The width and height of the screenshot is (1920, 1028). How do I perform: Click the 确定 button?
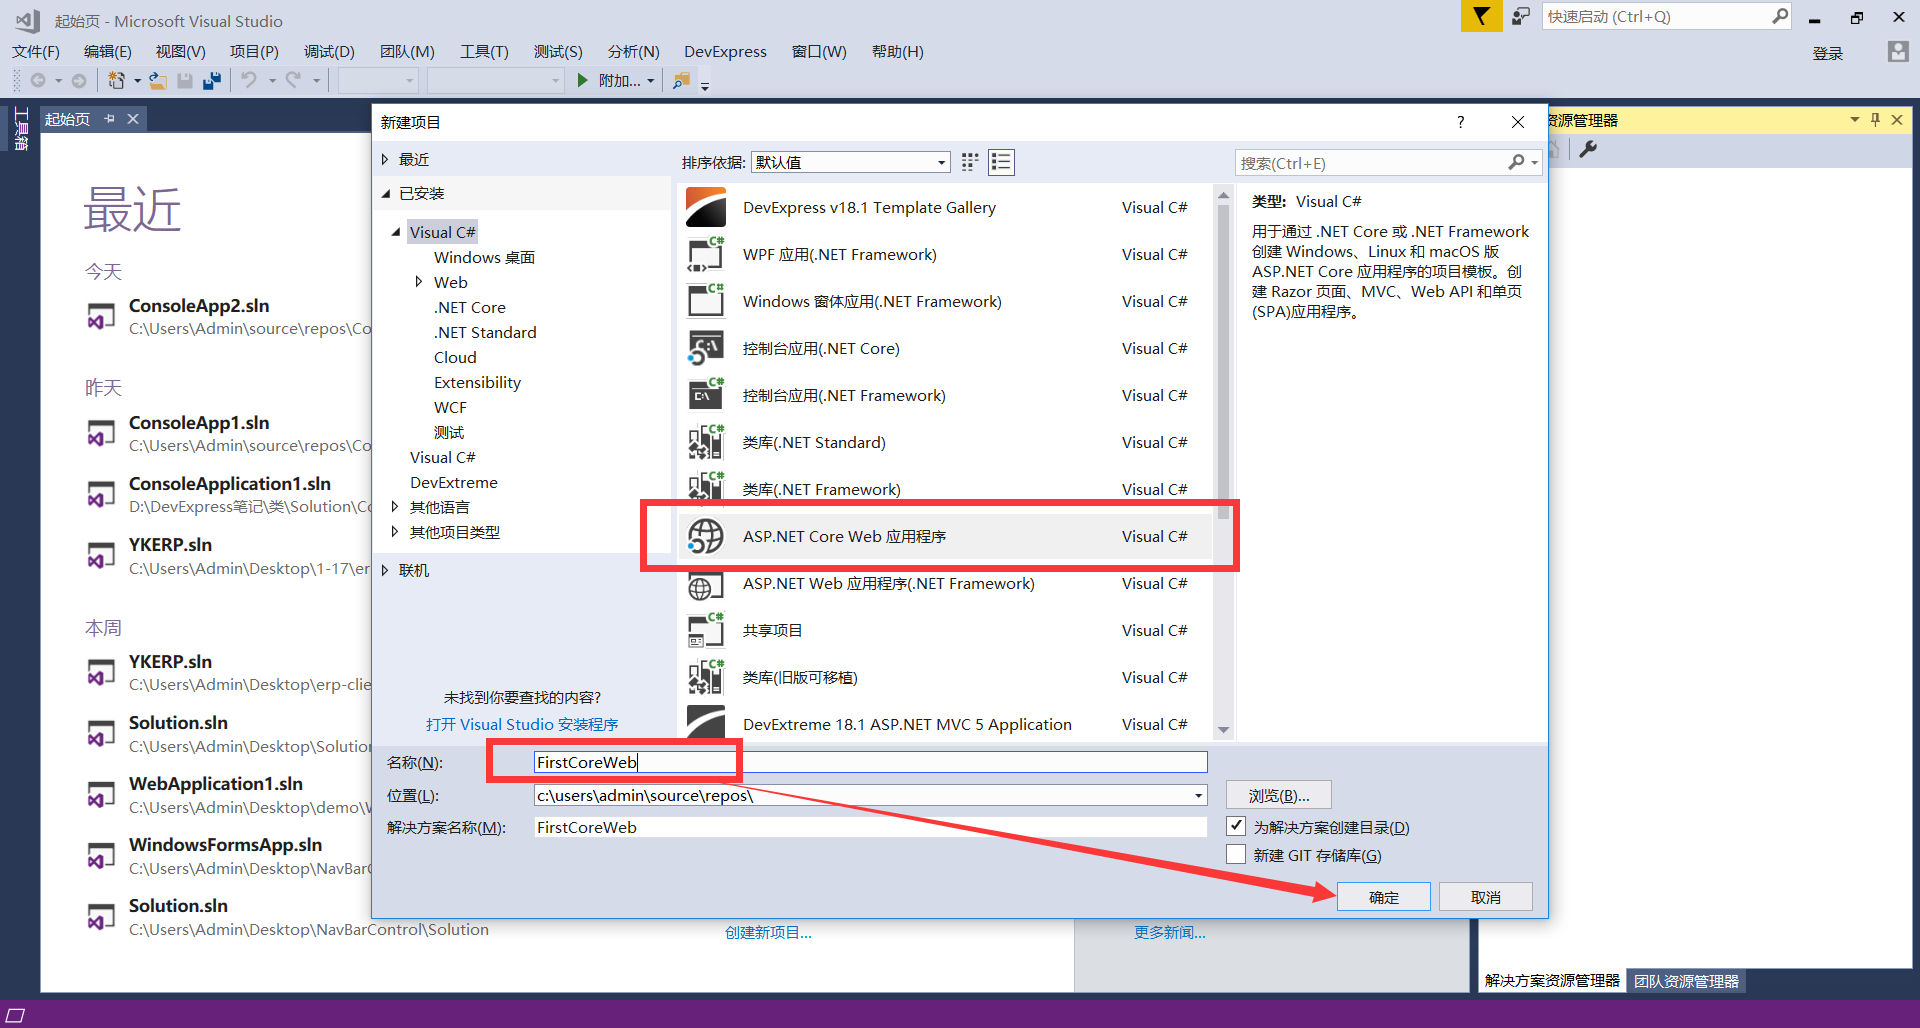tap(1384, 897)
